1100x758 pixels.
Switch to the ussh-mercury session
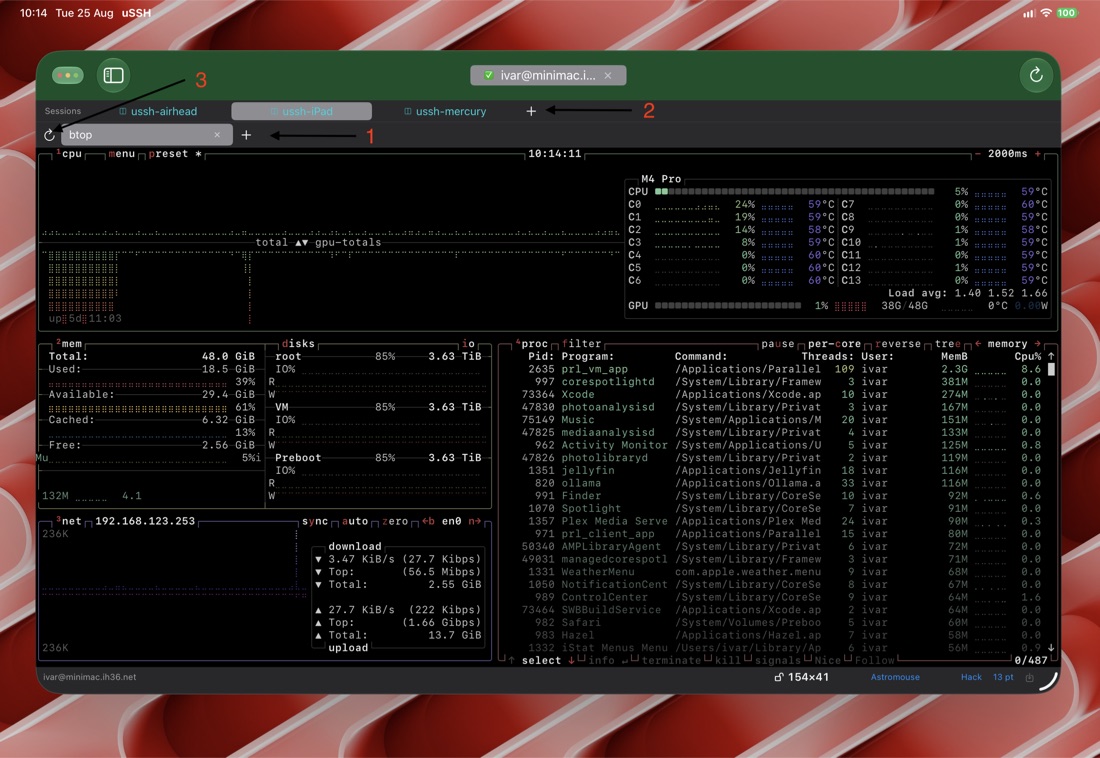click(x=445, y=111)
